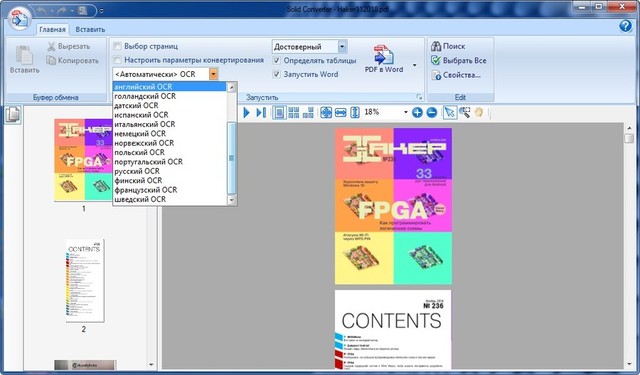Choose английский OCR from list
Screen dimensions: 640x375
(169, 87)
